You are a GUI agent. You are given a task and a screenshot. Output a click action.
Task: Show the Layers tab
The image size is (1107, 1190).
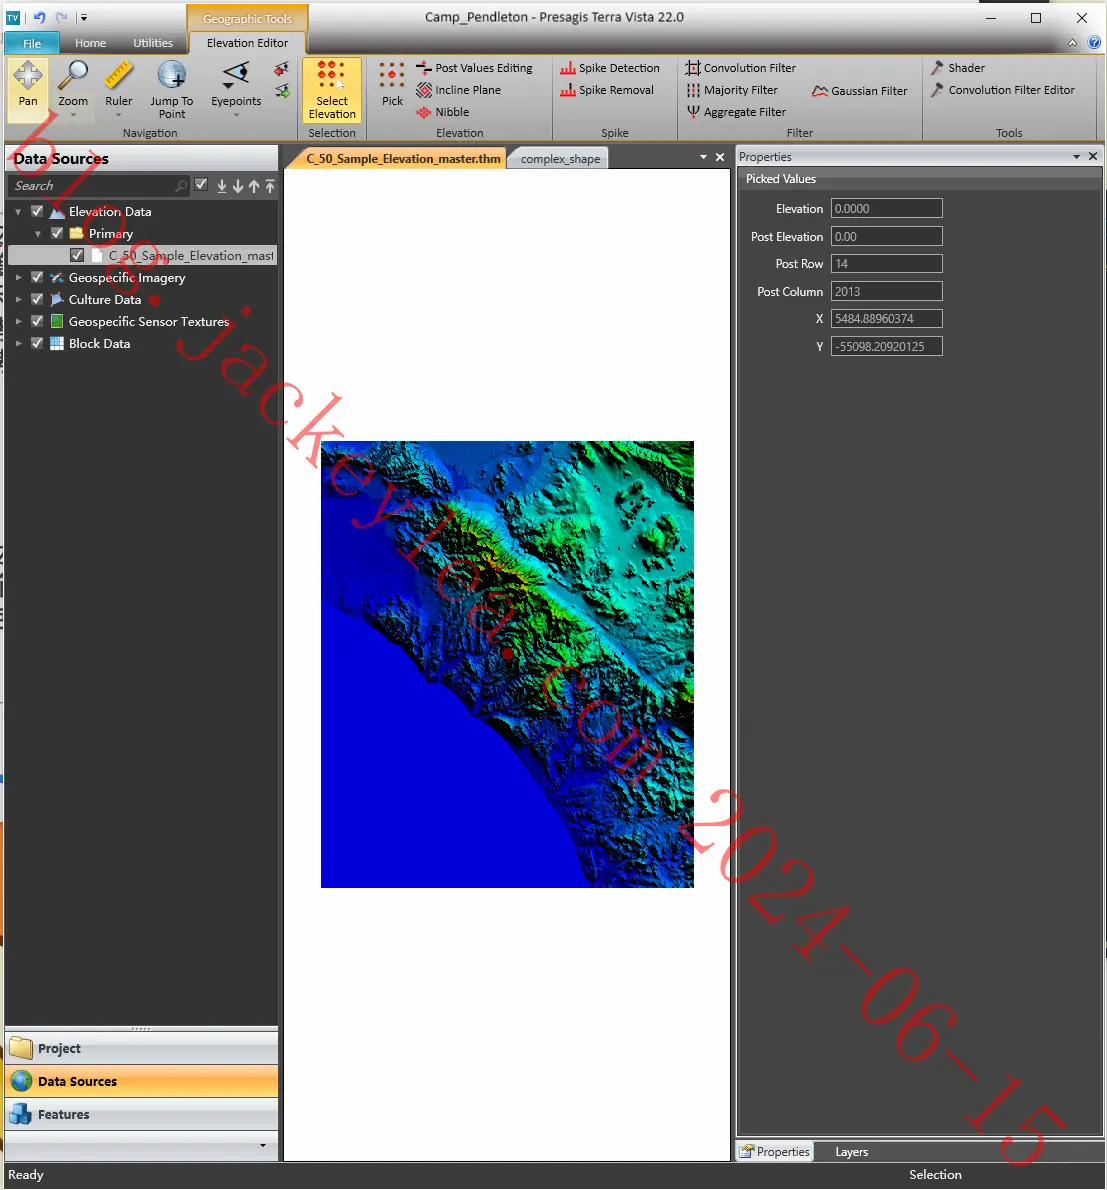point(851,1152)
